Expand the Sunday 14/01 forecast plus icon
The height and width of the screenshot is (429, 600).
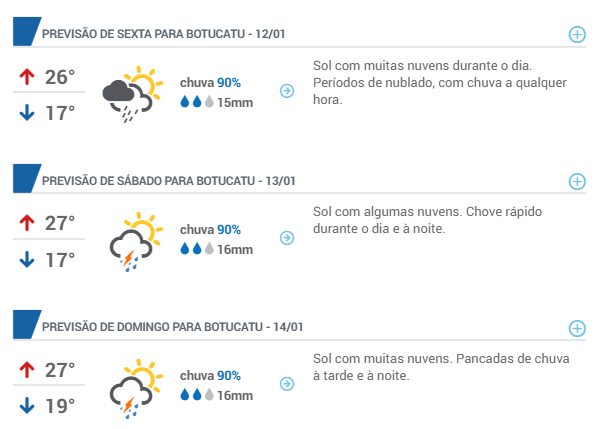(x=577, y=328)
